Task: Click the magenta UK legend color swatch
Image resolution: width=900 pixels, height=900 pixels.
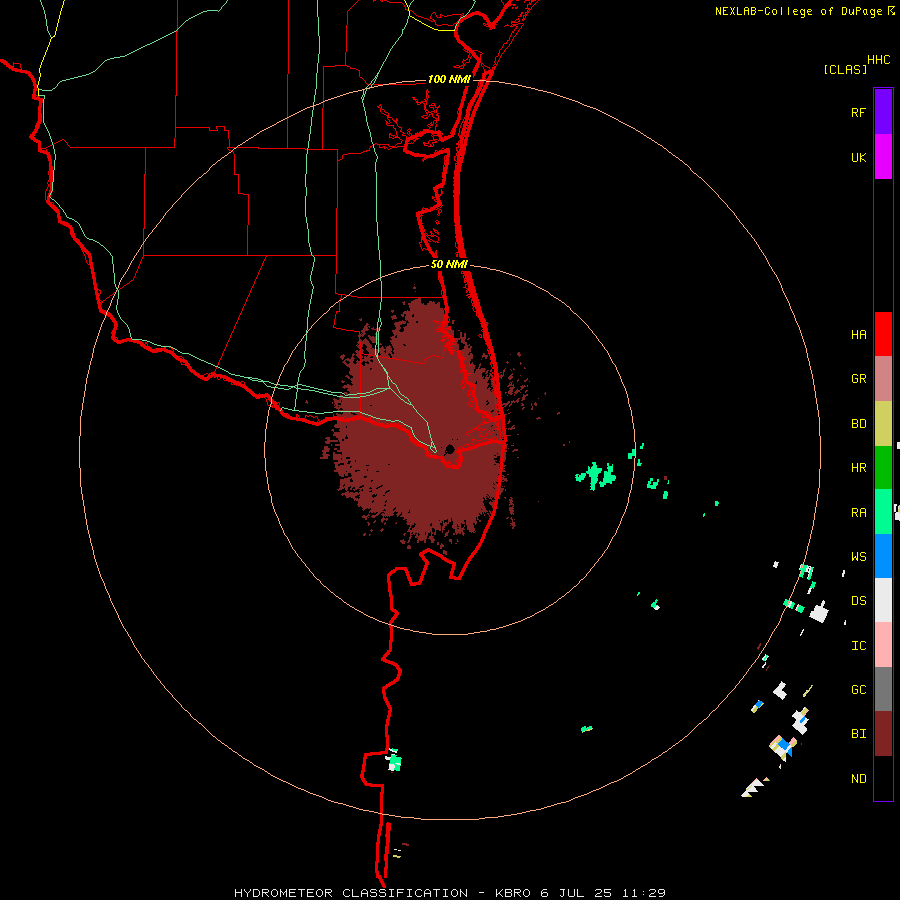Action: (883, 157)
